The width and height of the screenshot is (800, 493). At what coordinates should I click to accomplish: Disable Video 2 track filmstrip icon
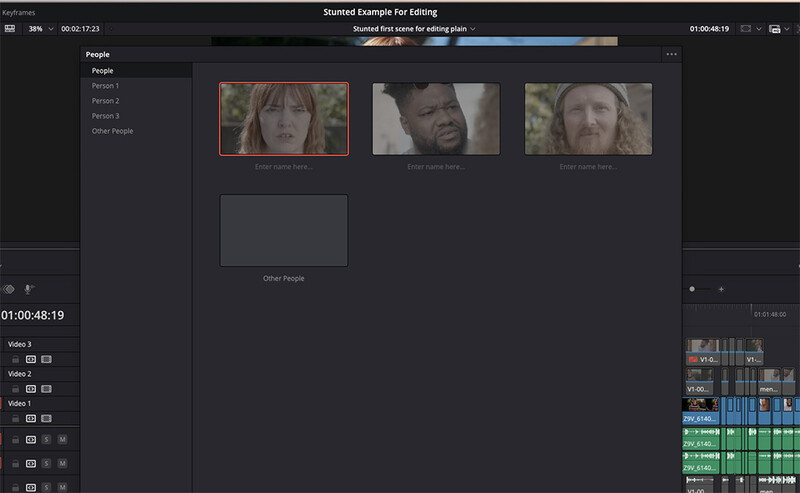[46, 389]
